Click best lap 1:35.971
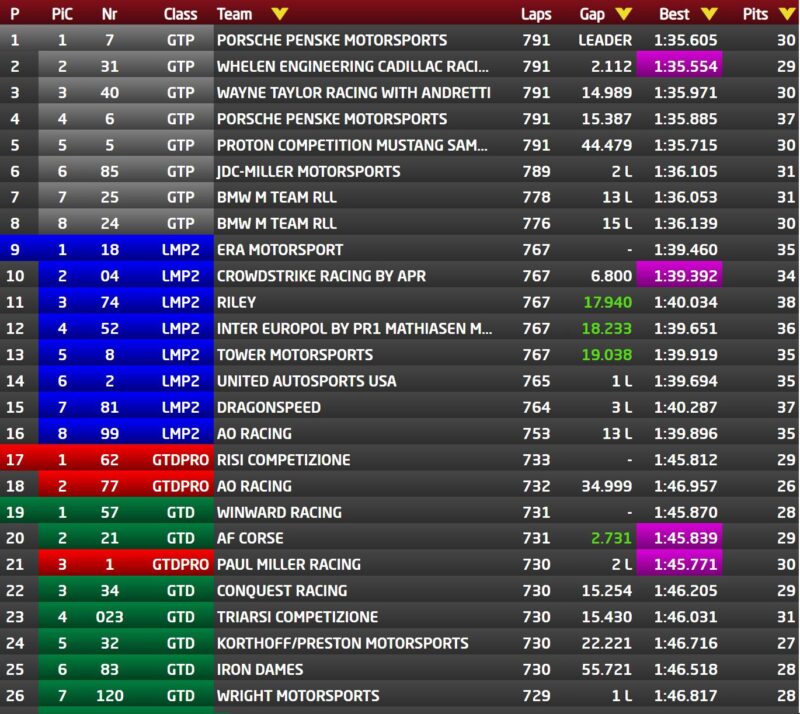Viewport: 800px width, 714px height. [x=685, y=92]
